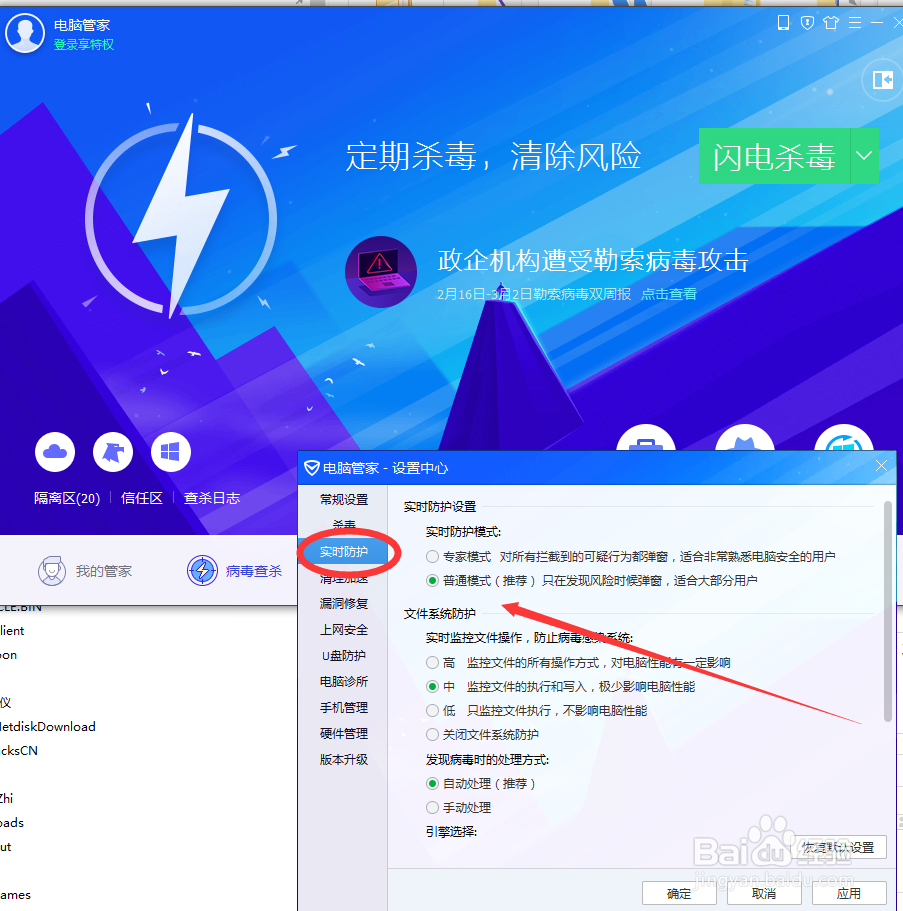Click the side panel exit arrow icon
Image resolution: width=903 pixels, height=911 pixels.
883,80
